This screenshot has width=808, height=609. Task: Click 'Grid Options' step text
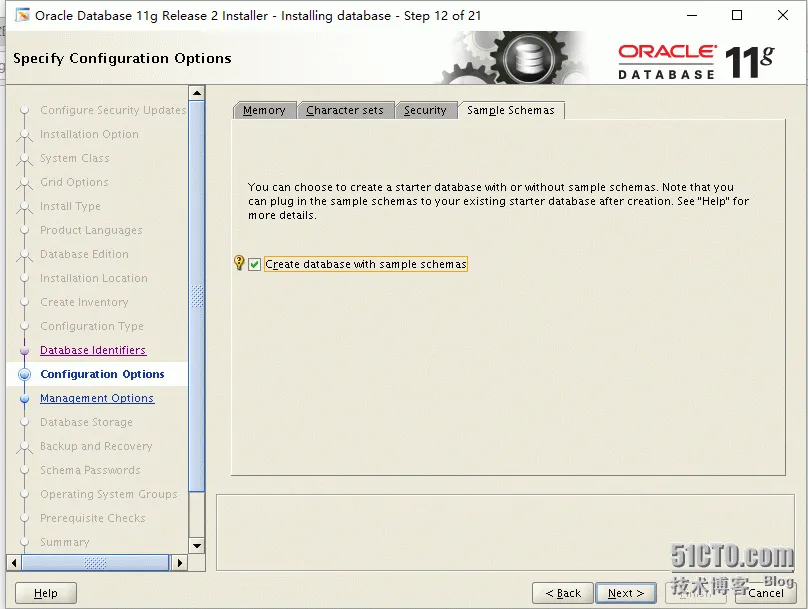(74, 182)
